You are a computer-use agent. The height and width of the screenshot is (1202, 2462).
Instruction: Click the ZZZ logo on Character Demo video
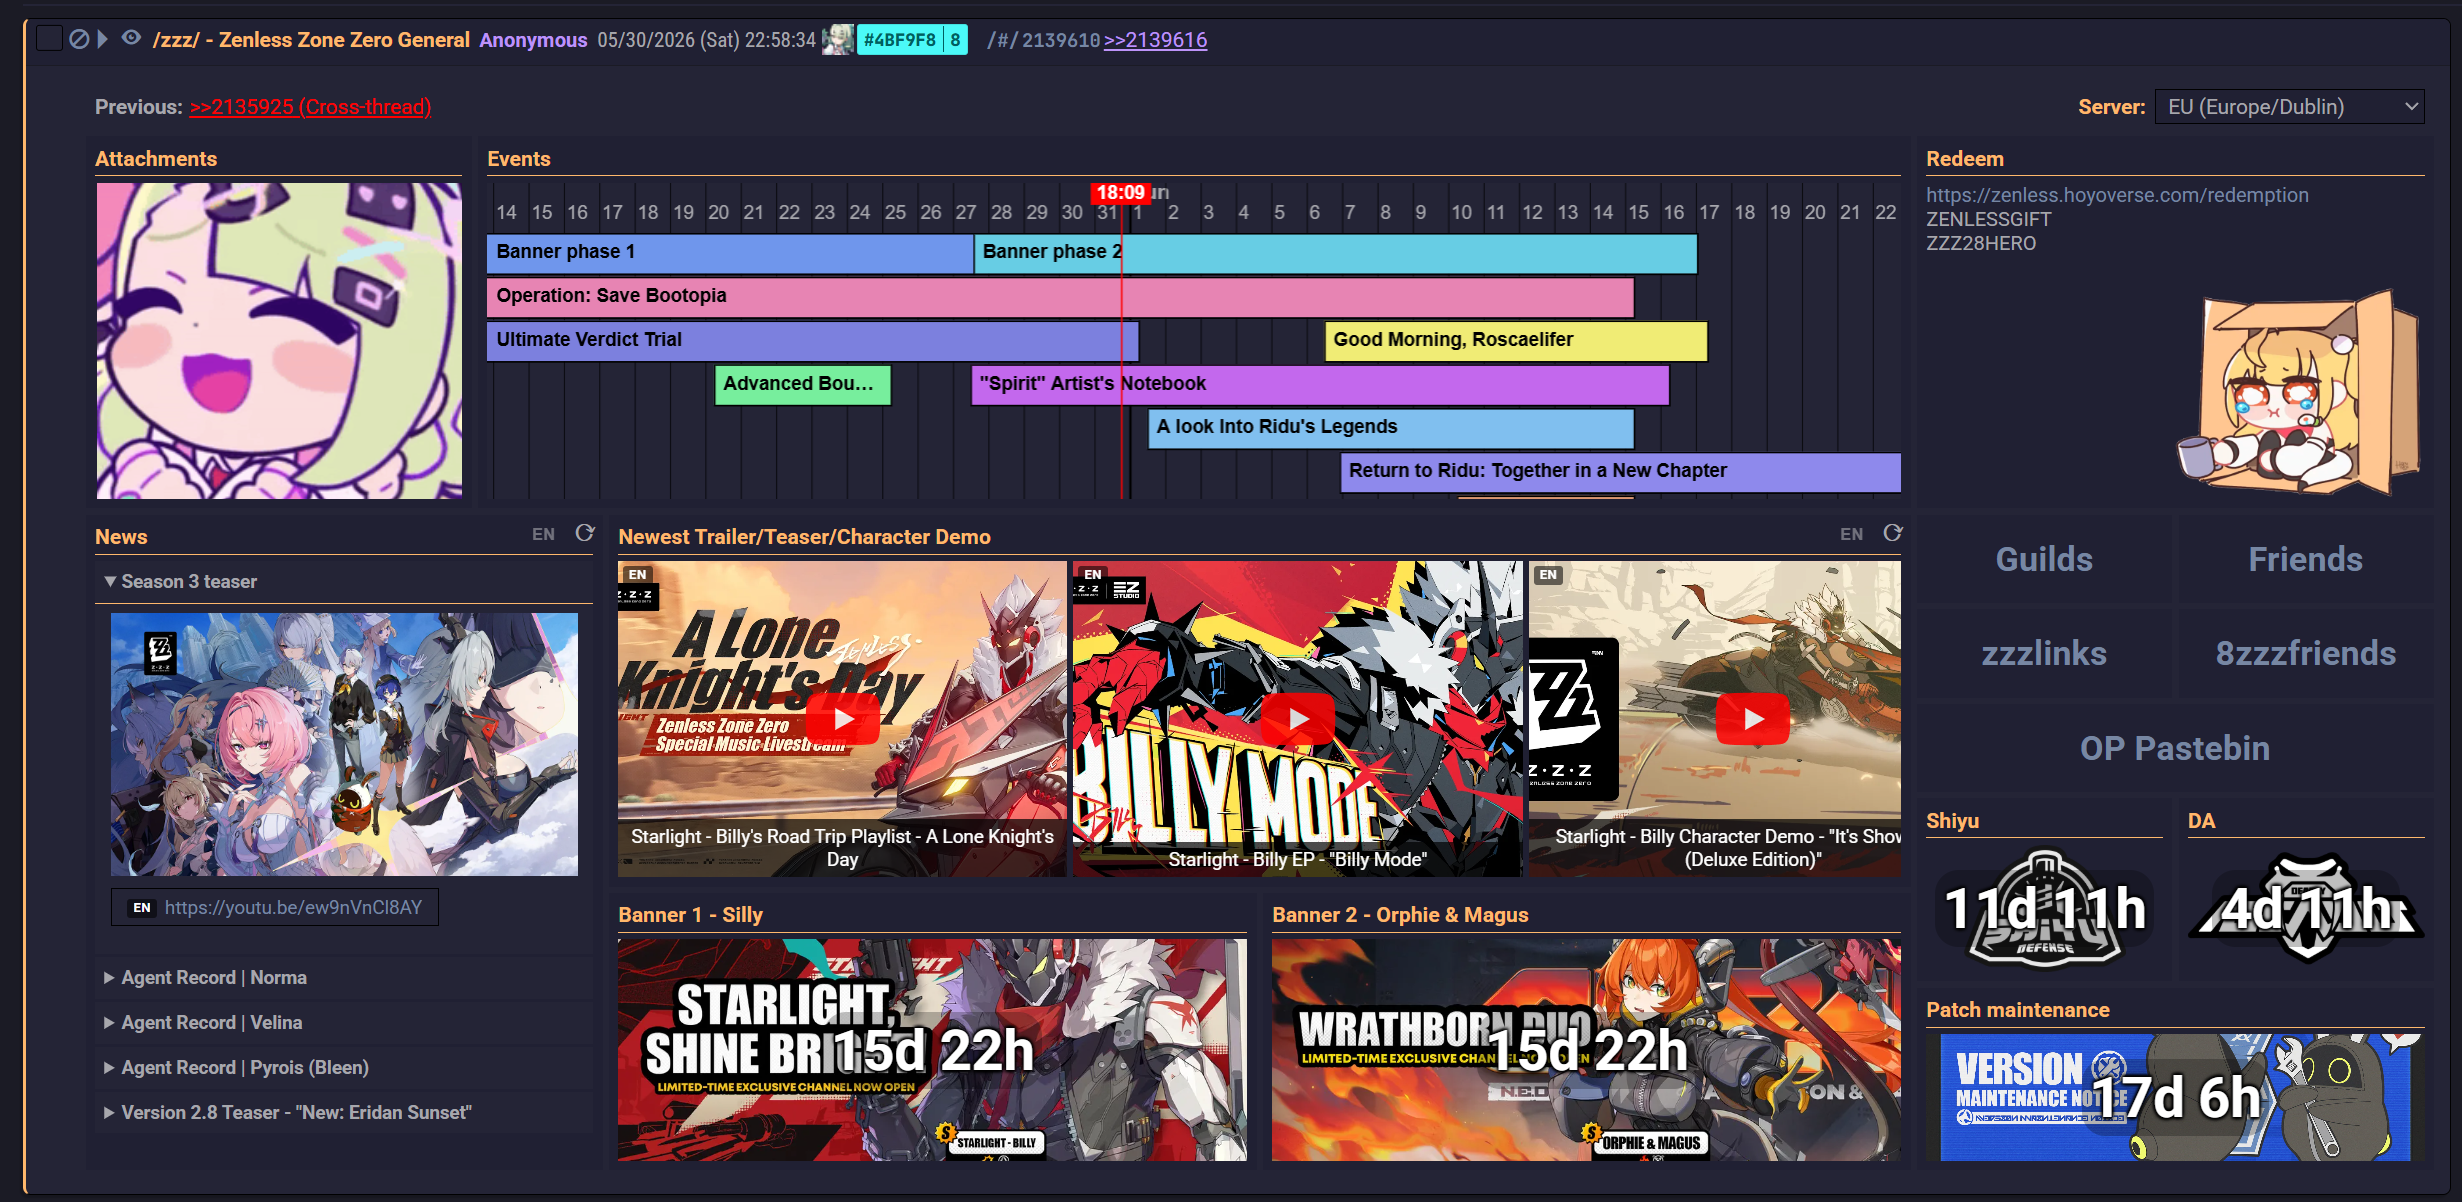tap(1573, 718)
